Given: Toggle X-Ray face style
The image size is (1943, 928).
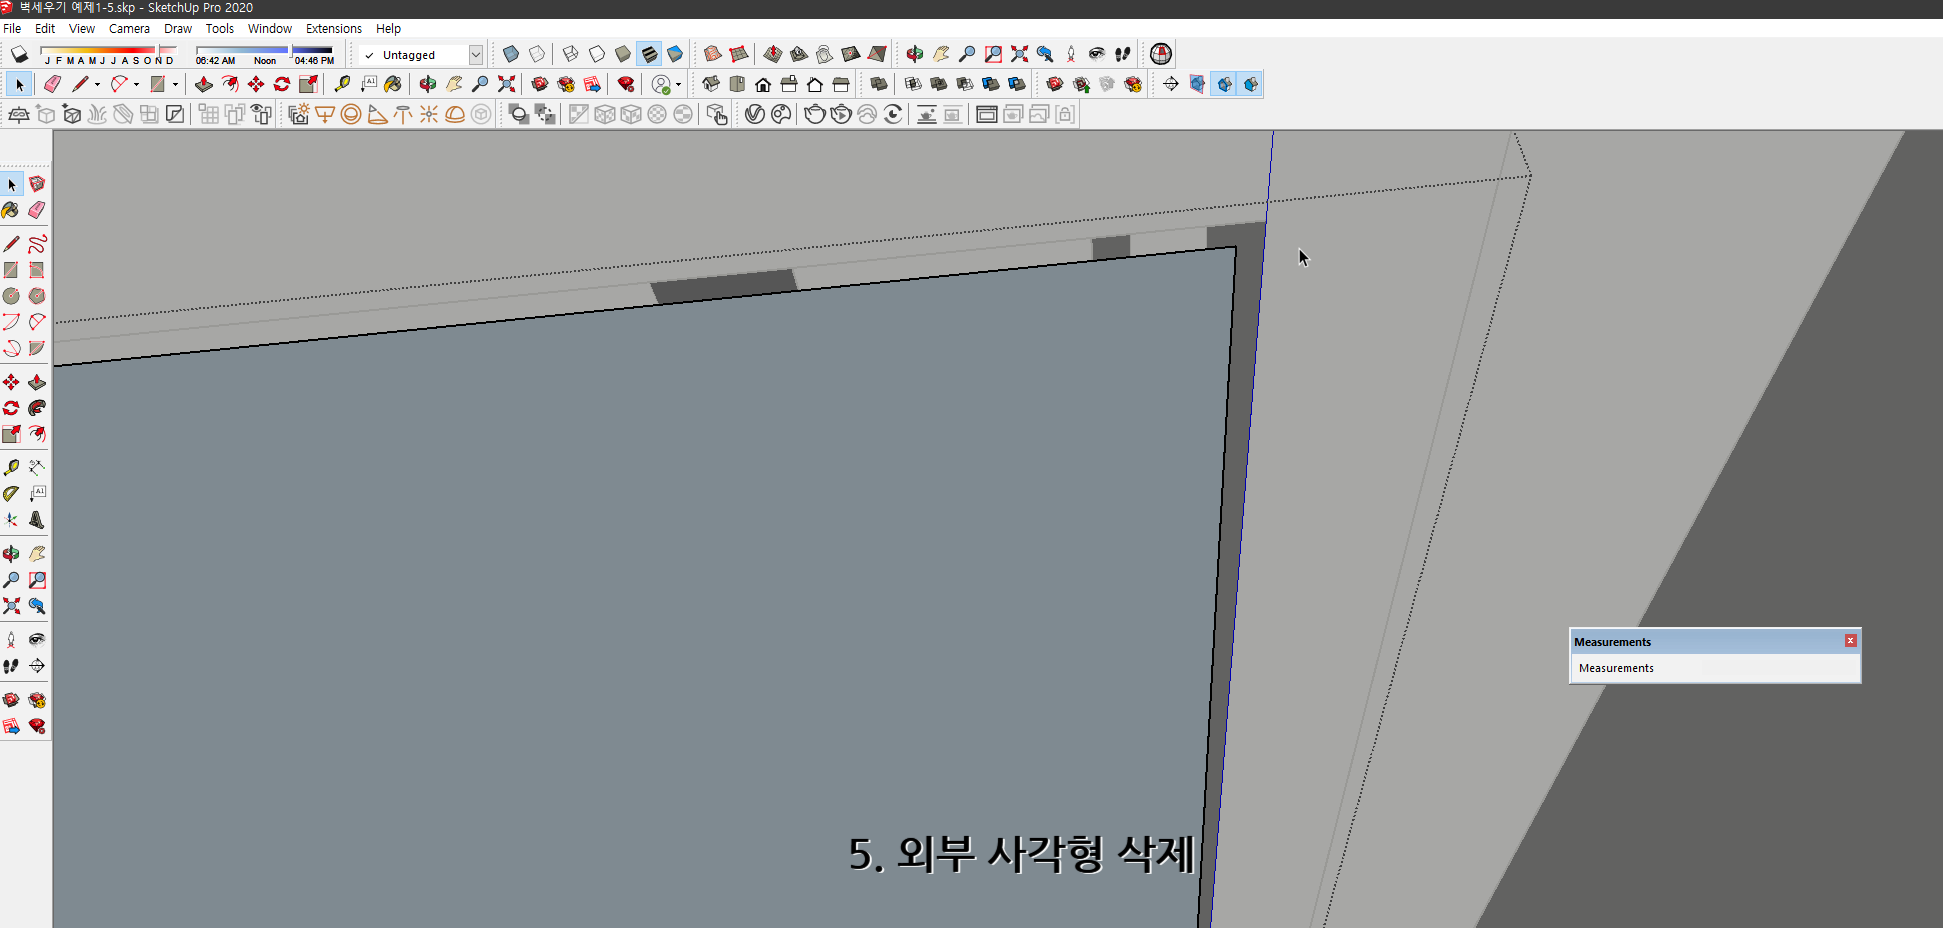Looking at the screenshot, I should pos(511,54).
